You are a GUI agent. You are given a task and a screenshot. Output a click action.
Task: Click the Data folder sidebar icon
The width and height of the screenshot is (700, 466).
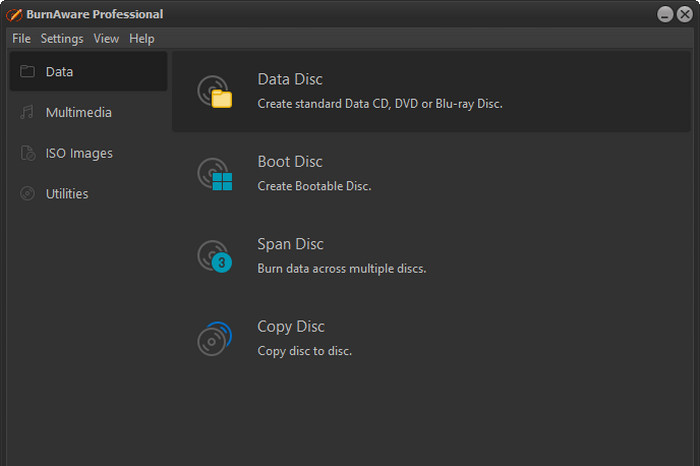click(x=27, y=71)
